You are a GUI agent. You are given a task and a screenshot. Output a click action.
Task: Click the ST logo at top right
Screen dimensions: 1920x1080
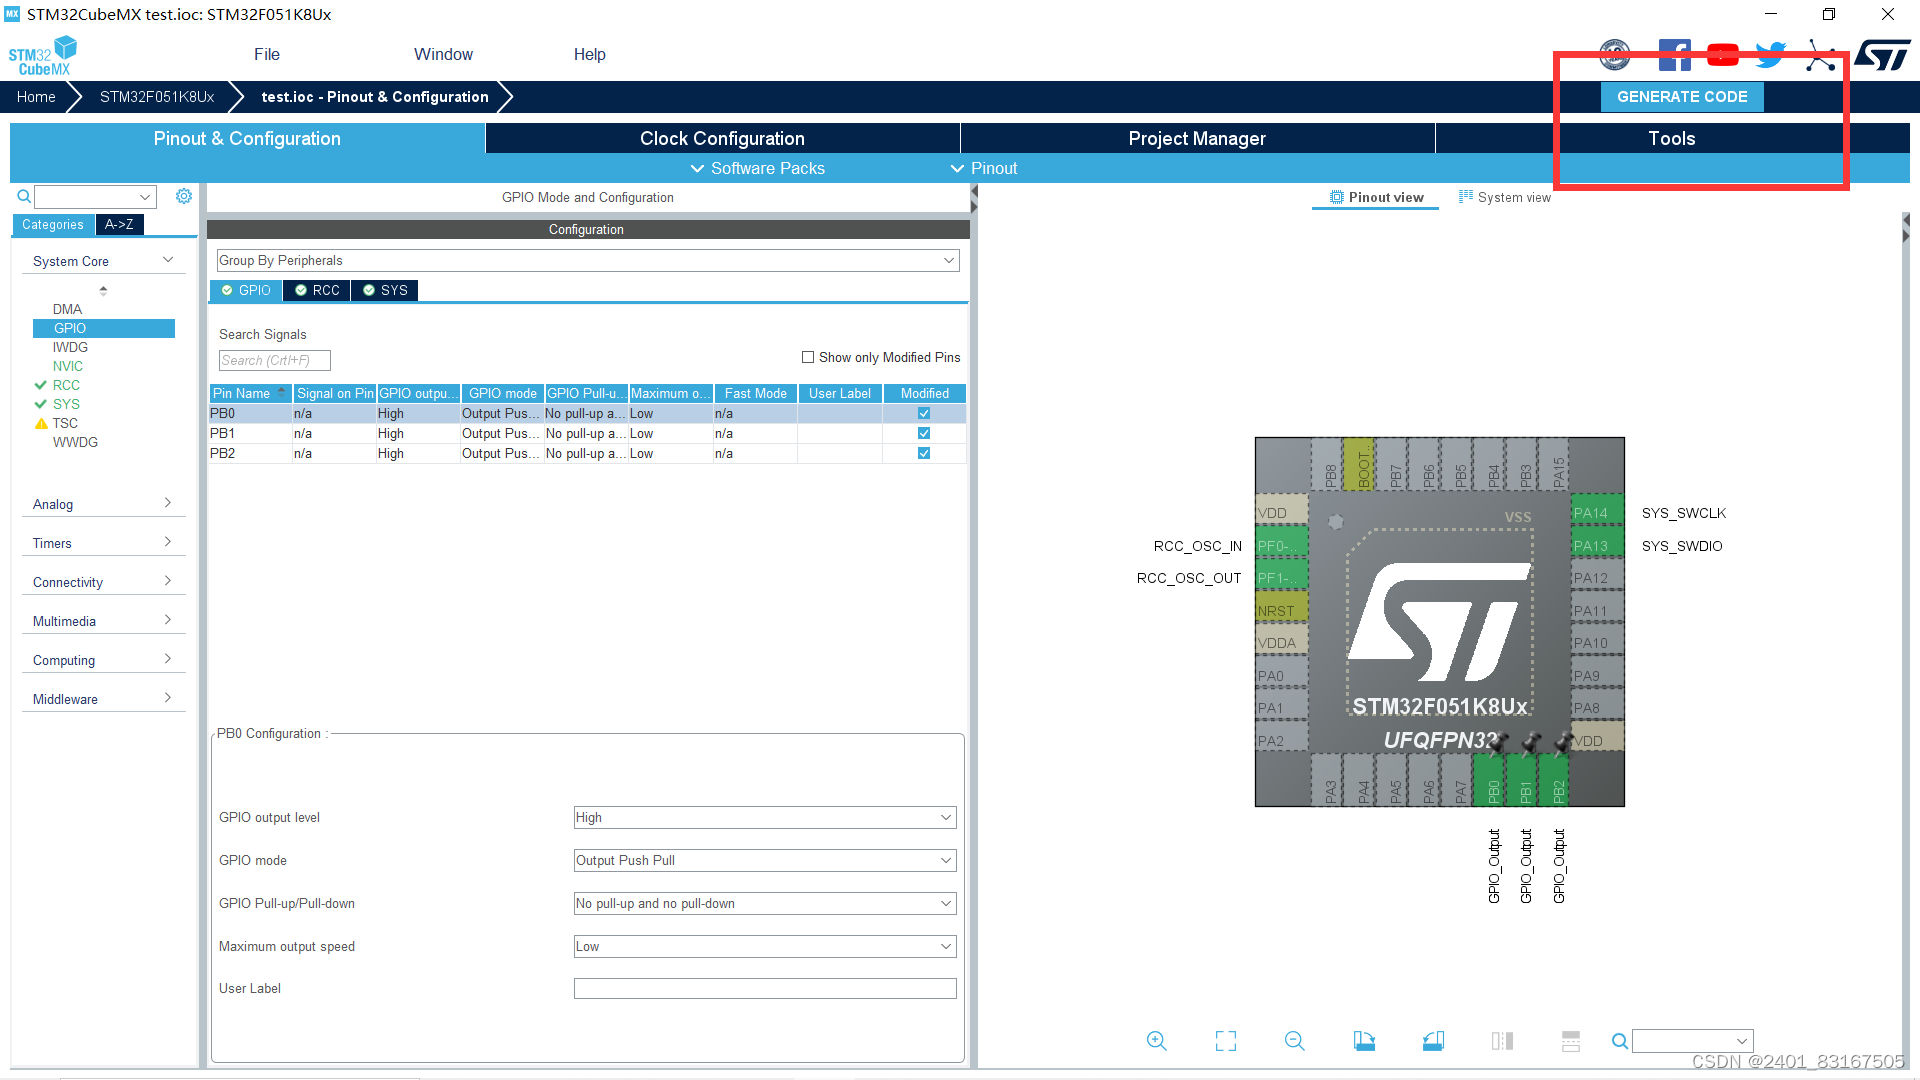coord(1883,55)
